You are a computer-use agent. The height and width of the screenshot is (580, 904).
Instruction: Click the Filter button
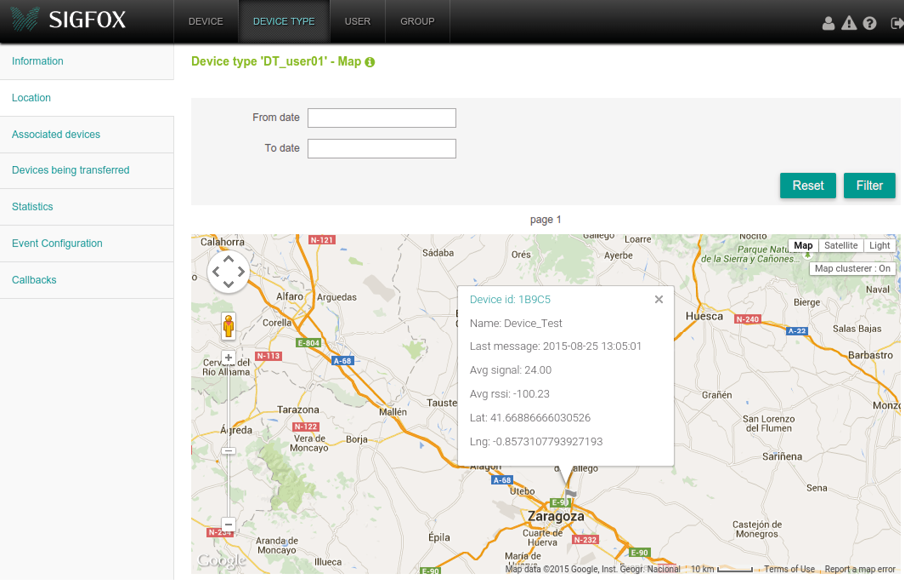pyautogui.click(x=869, y=186)
